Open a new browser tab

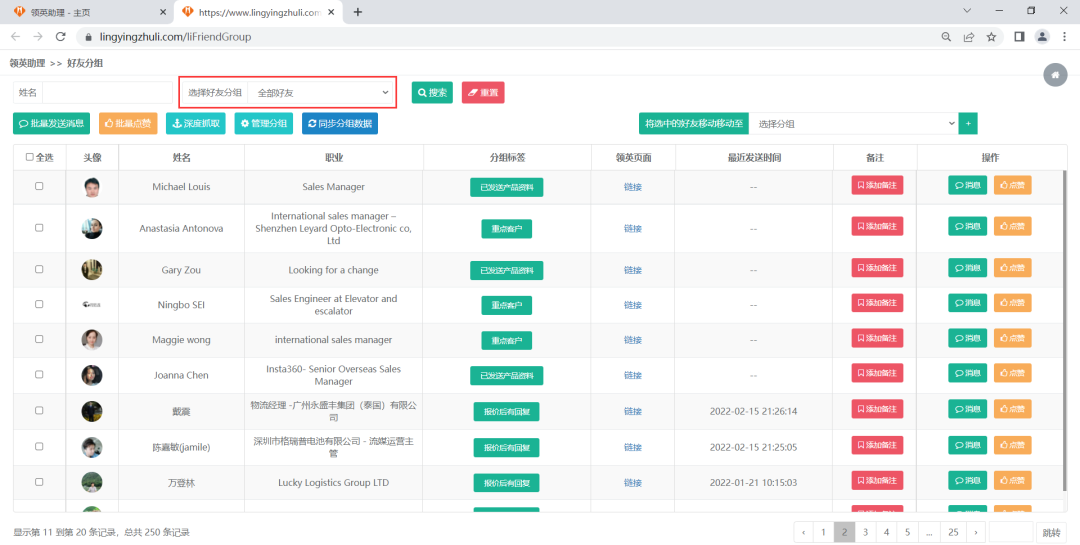[357, 12]
